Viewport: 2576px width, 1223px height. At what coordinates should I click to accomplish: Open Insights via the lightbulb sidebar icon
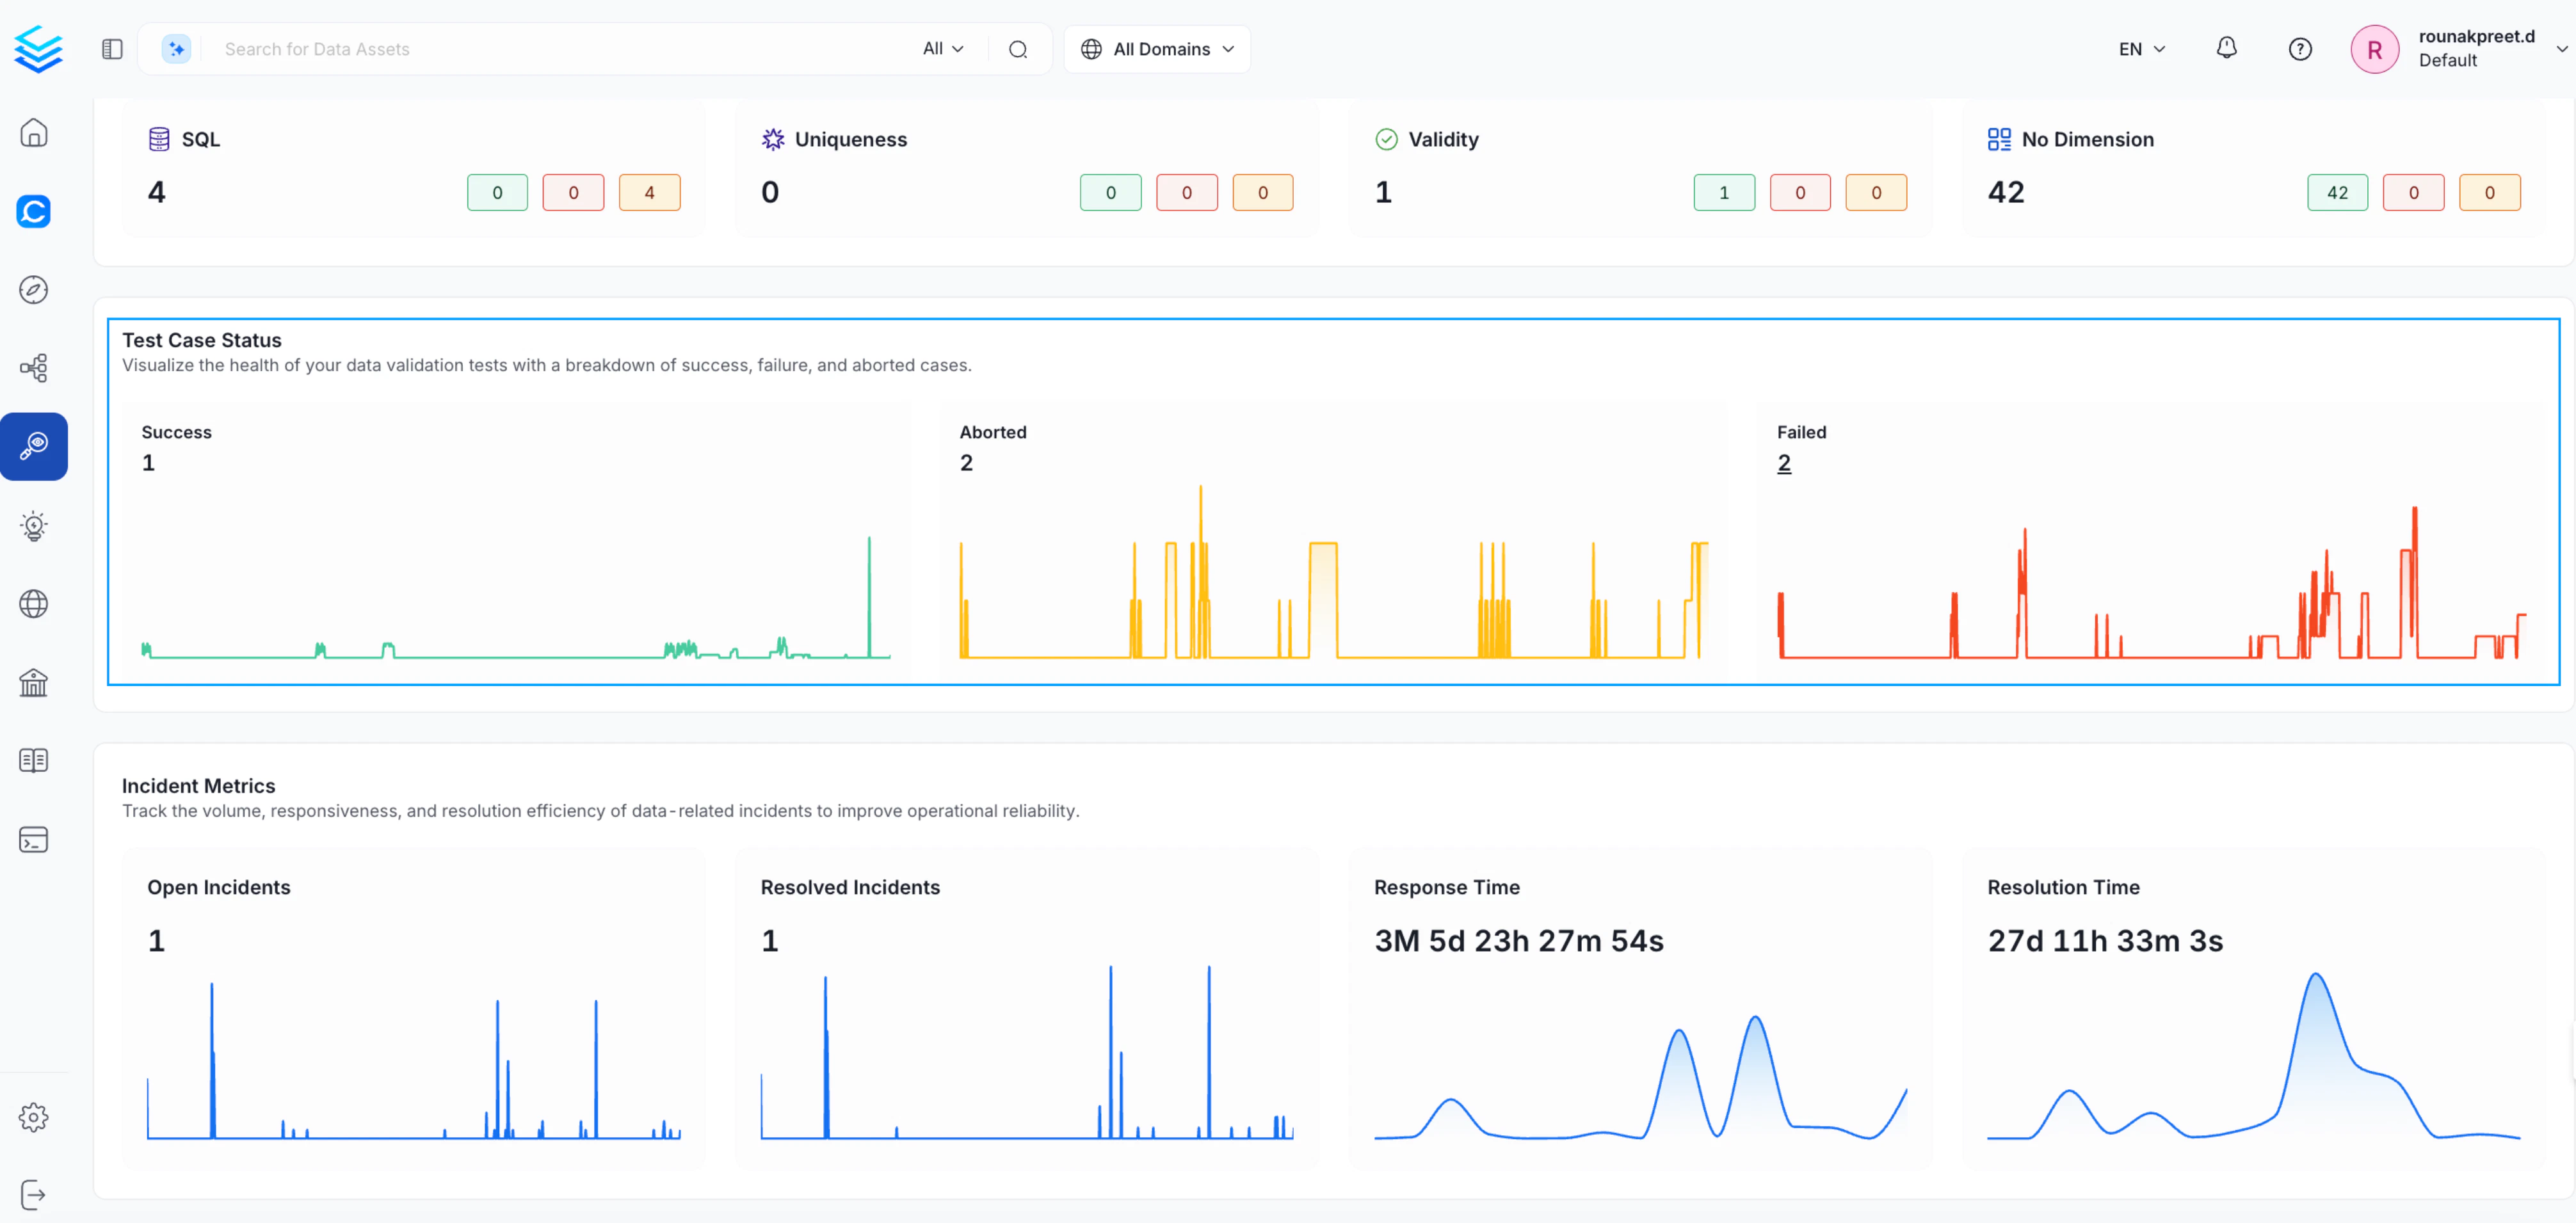[34, 526]
